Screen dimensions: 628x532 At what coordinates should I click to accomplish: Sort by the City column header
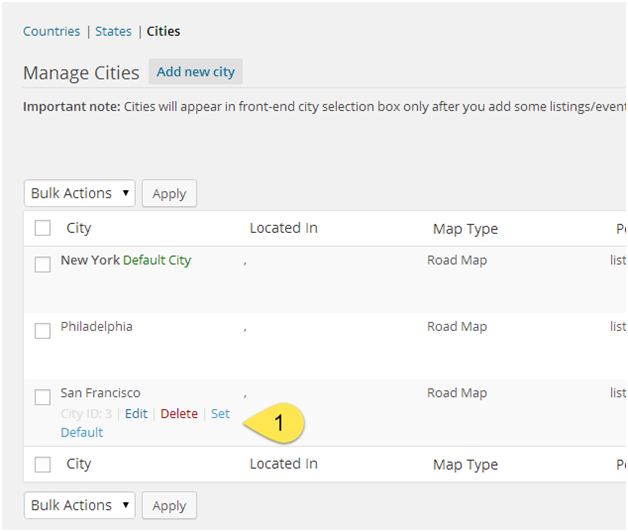79,228
